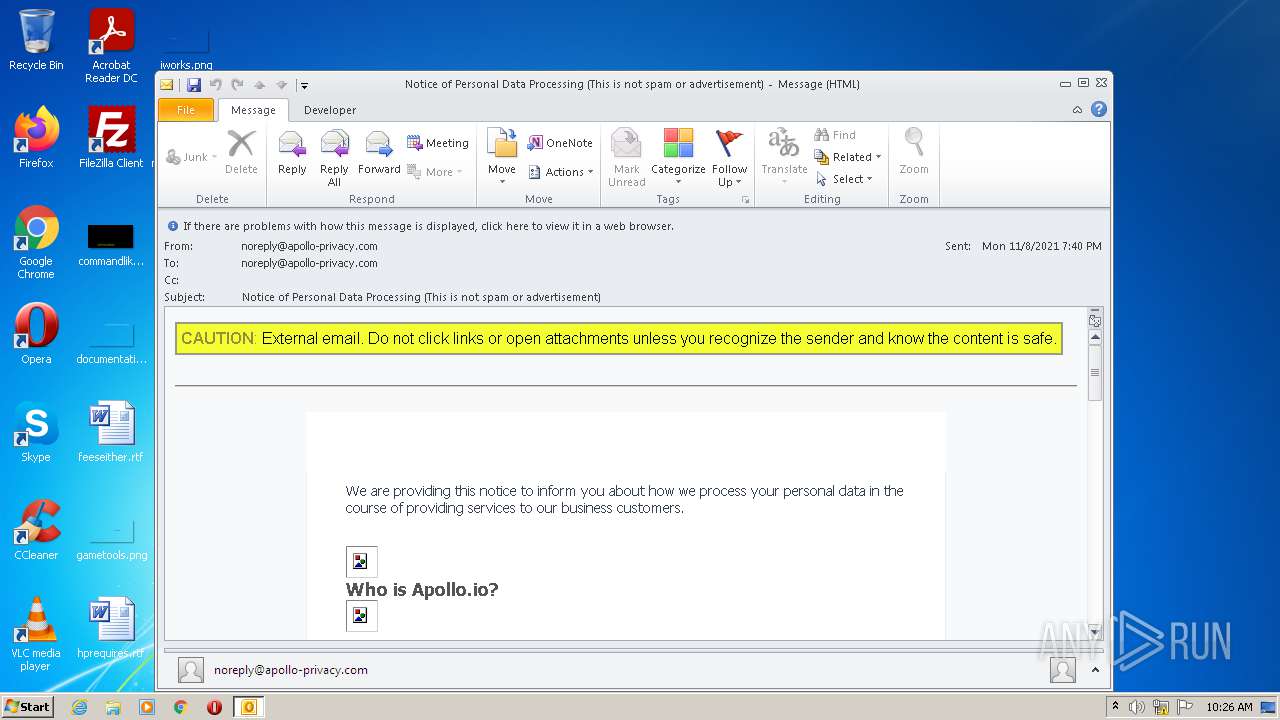Go to Next Item arrow
This screenshot has width=1280, height=720.
(281, 85)
